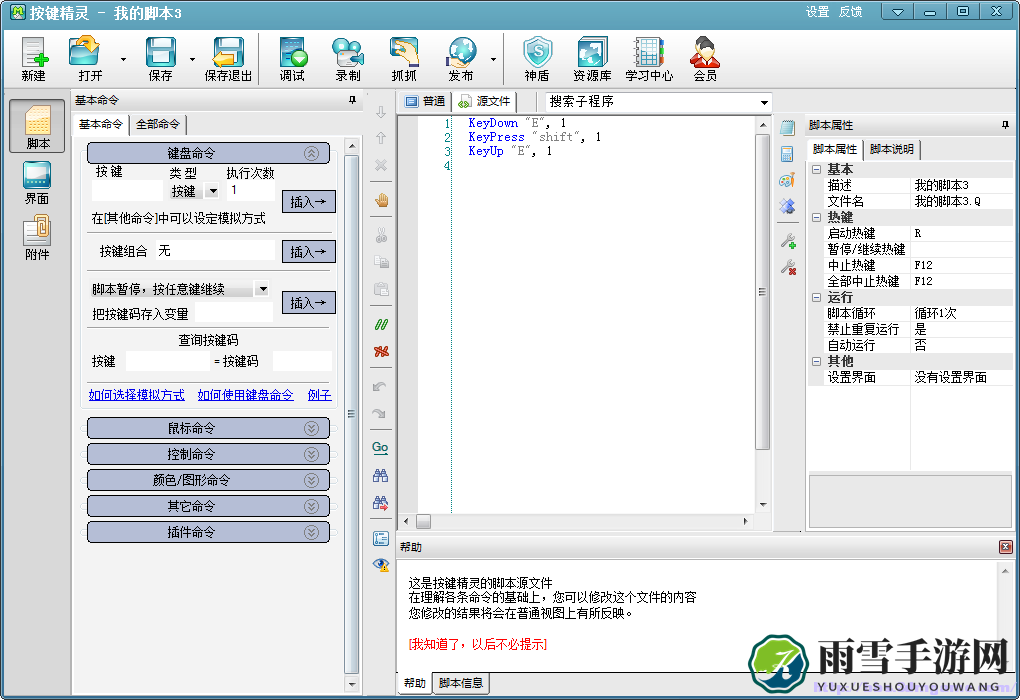Click the wrench with green plus icon
1020x700 pixels.
click(788, 241)
